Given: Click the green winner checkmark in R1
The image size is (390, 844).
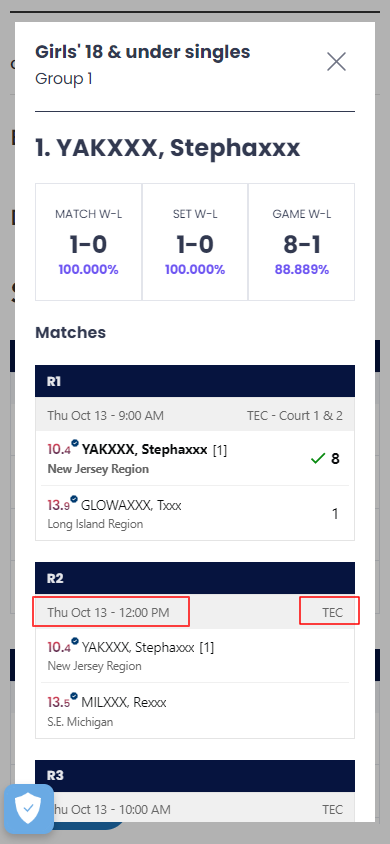Looking at the screenshot, I should point(318,459).
